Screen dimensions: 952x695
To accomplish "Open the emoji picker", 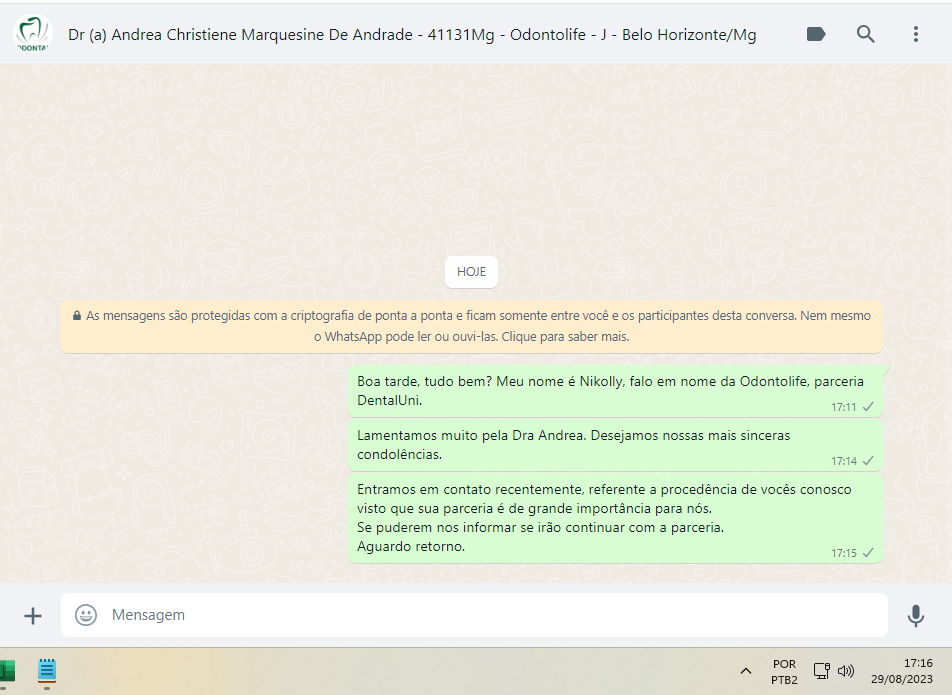I will [x=86, y=615].
